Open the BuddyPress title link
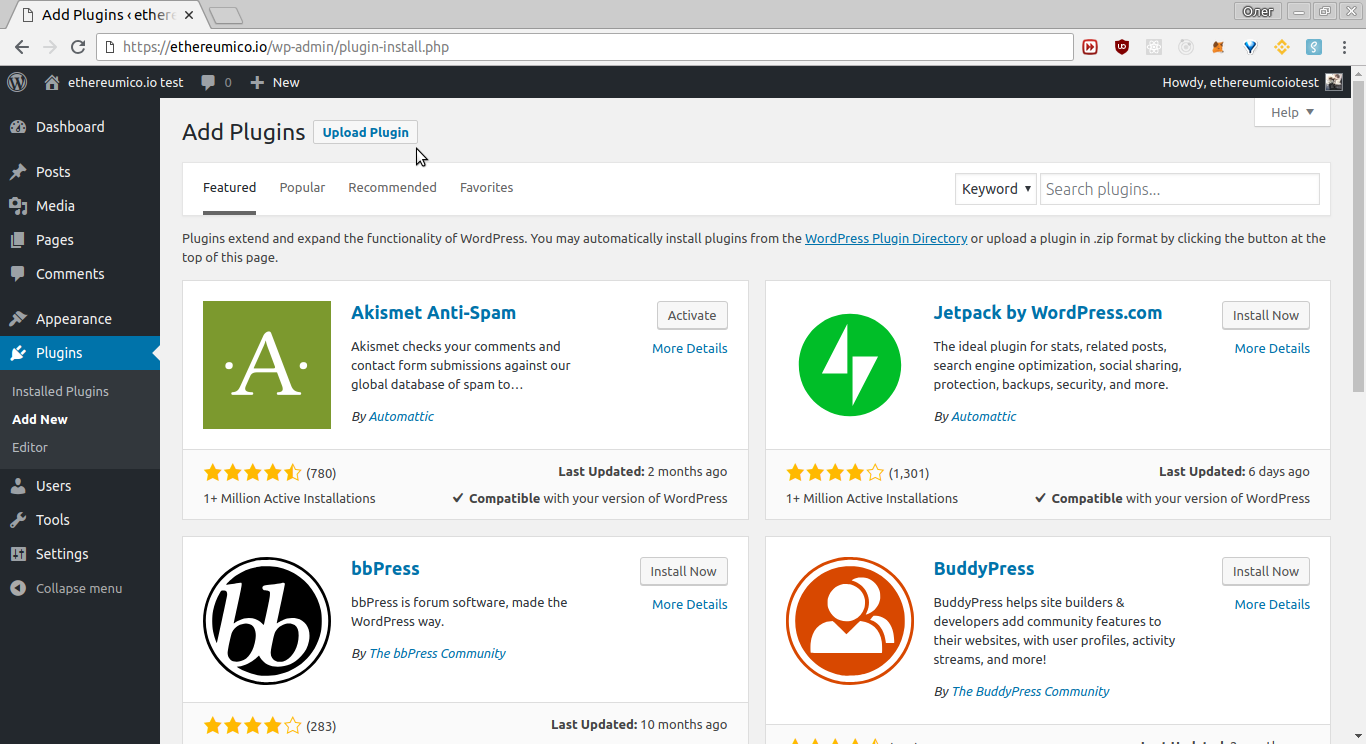The width and height of the screenshot is (1366, 744). point(984,568)
